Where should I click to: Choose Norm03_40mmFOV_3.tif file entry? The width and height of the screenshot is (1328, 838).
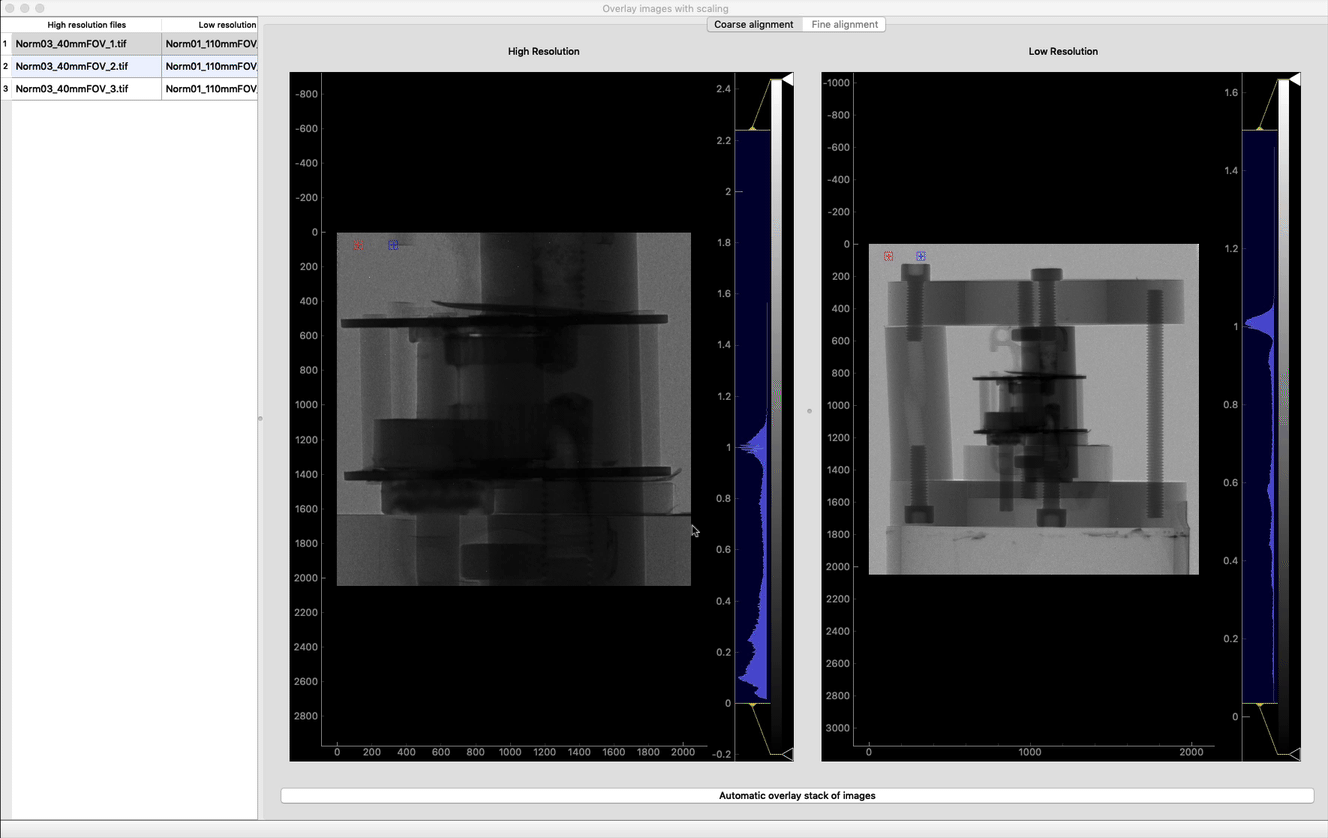pyautogui.click(x=86, y=89)
